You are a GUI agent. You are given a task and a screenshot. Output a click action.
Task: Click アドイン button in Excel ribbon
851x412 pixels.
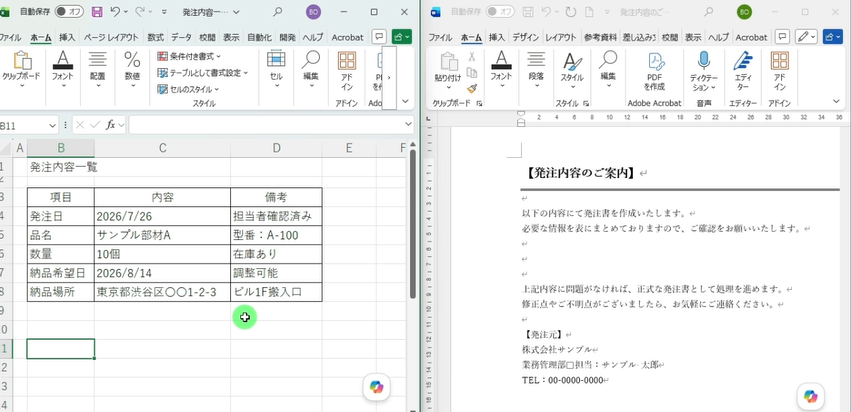pyautogui.click(x=347, y=71)
